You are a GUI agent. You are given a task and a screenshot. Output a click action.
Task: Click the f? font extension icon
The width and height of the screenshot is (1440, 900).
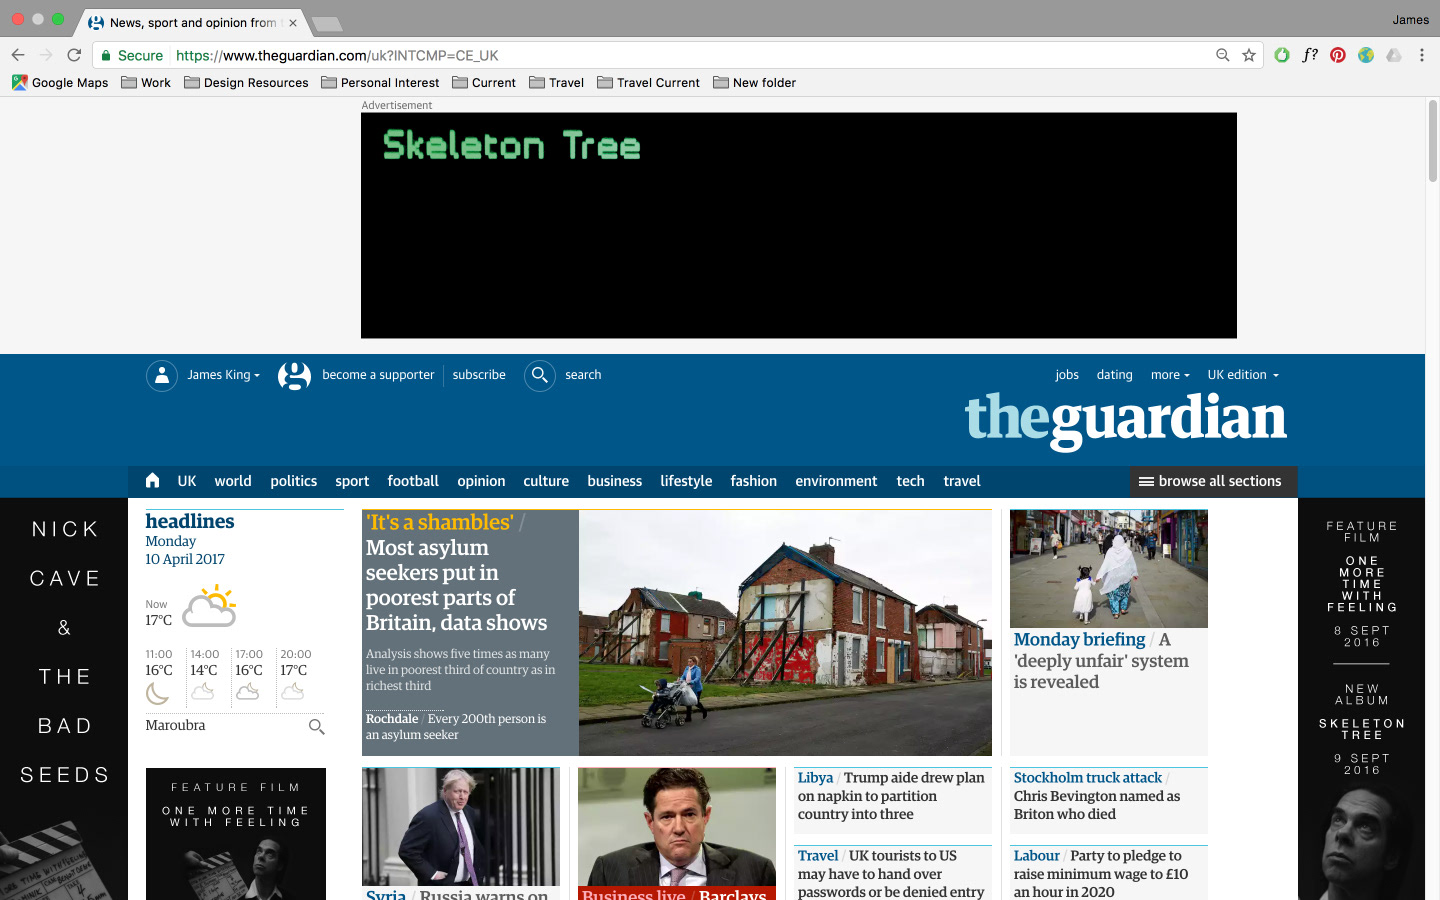click(1310, 55)
